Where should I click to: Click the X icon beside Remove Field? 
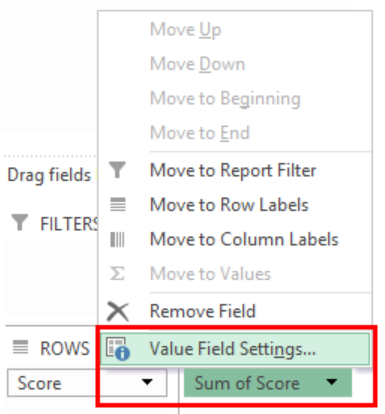click(x=118, y=312)
